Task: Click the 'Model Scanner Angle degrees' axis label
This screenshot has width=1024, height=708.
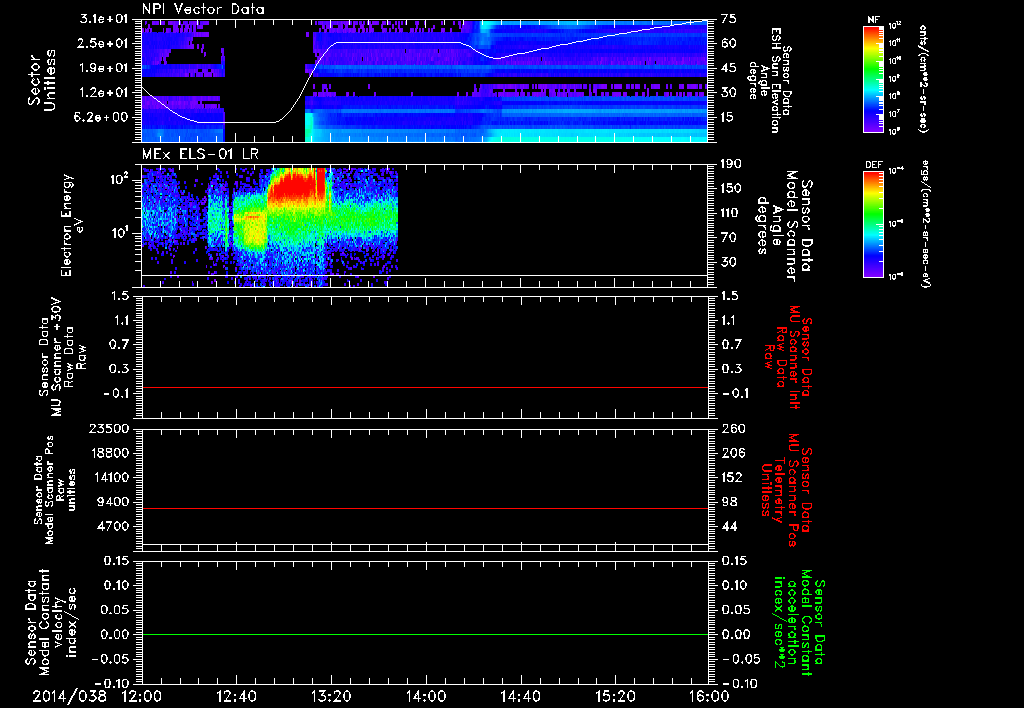Action: click(x=784, y=226)
